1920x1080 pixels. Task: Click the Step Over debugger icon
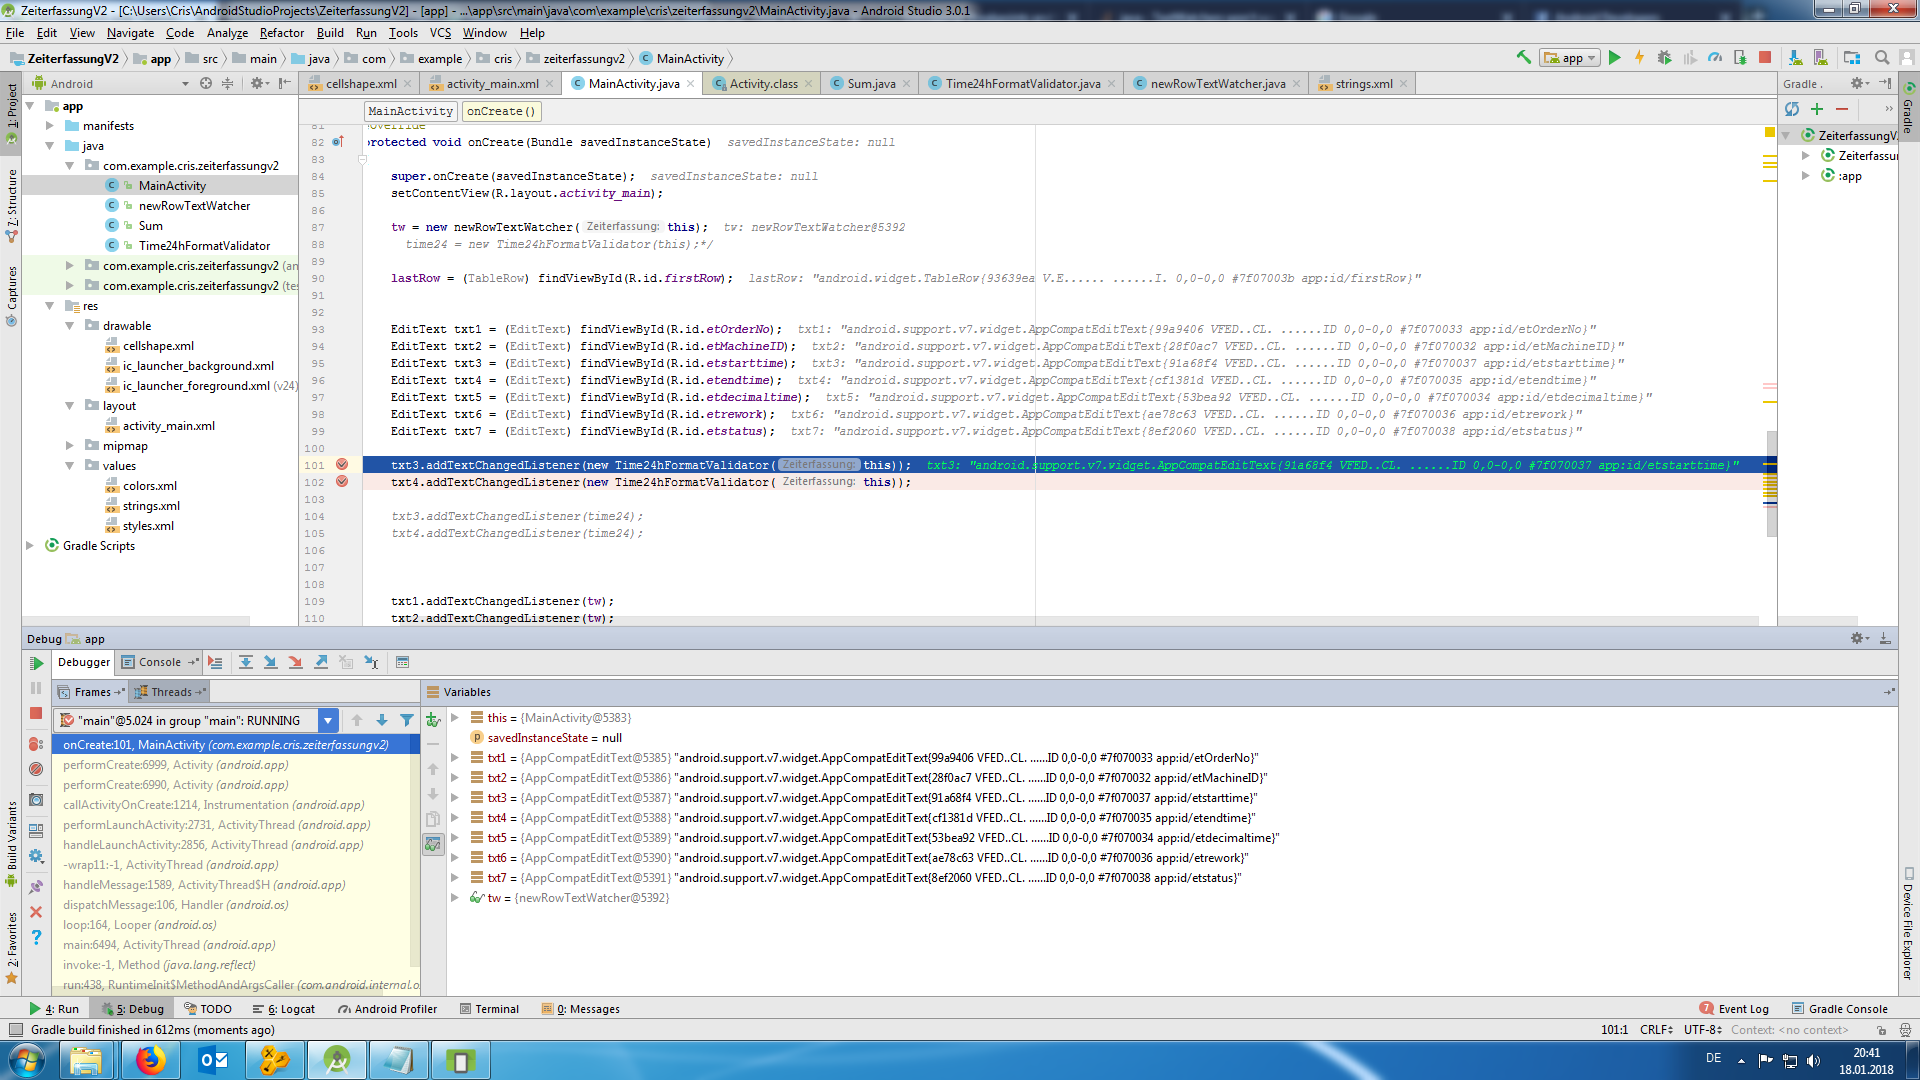point(245,662)
